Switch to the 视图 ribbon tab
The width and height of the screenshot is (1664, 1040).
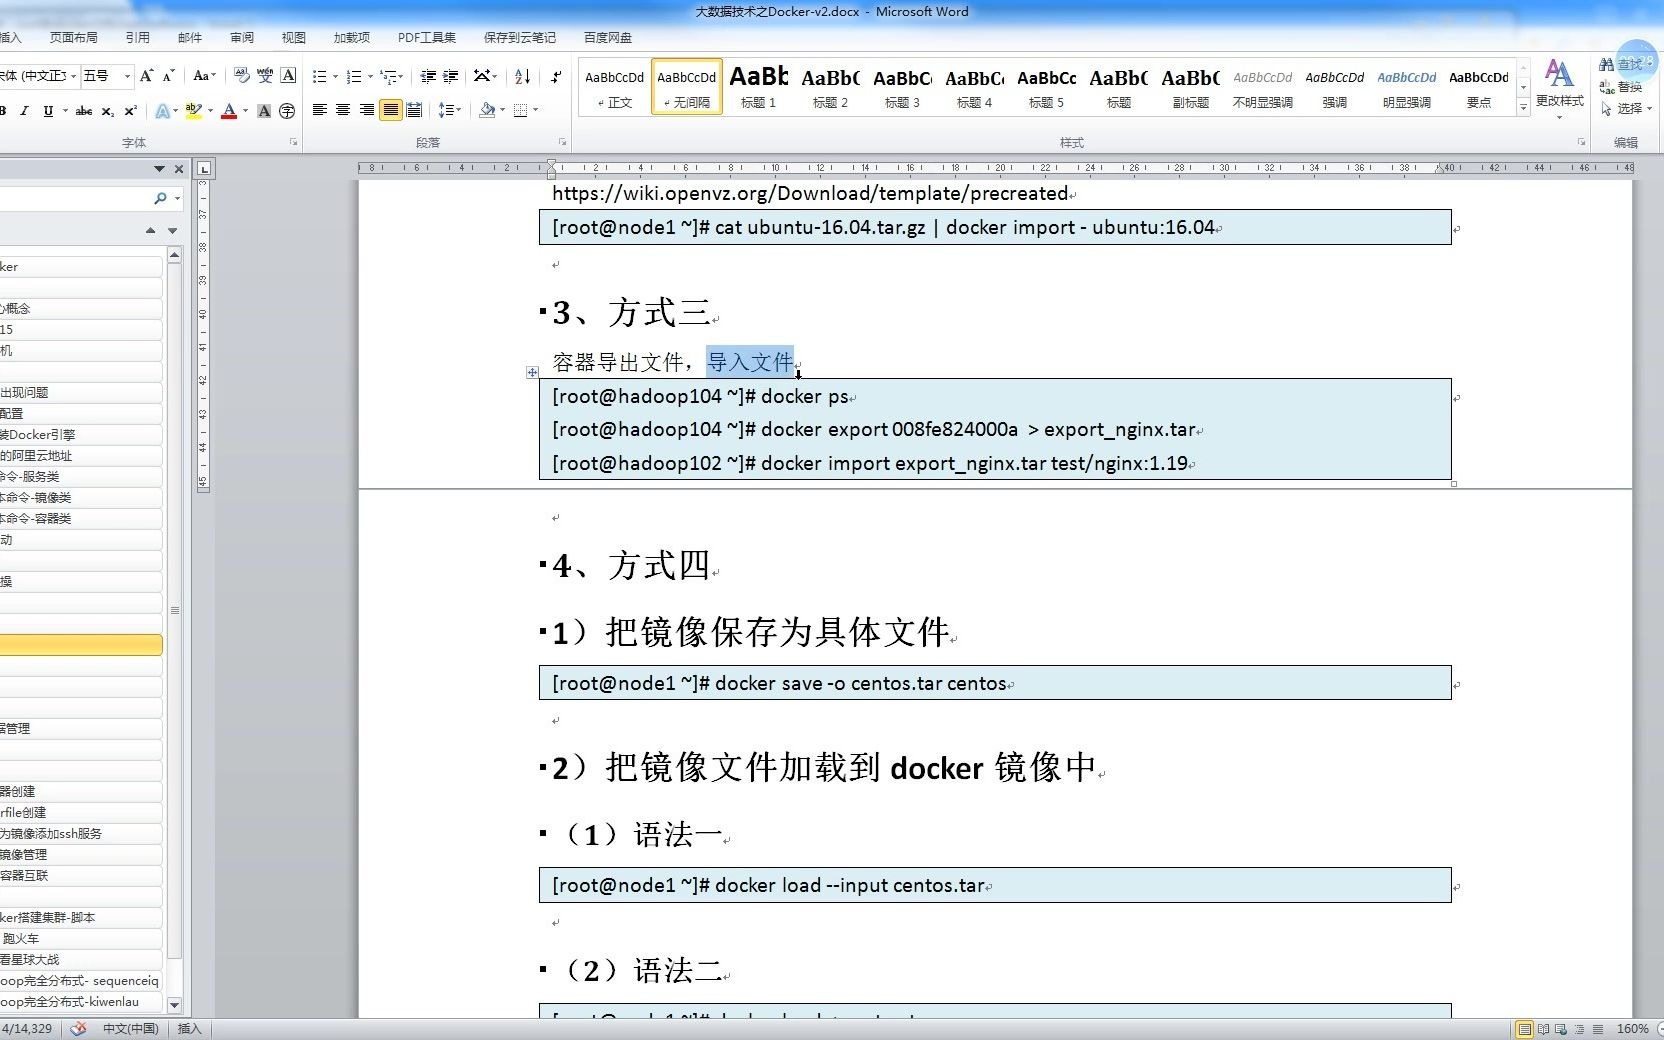point(293,37)
